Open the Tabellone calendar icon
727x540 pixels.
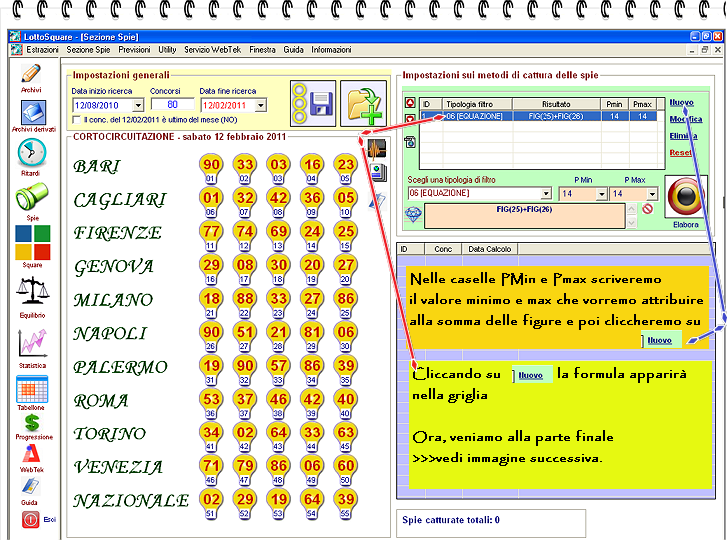(32, 389)
